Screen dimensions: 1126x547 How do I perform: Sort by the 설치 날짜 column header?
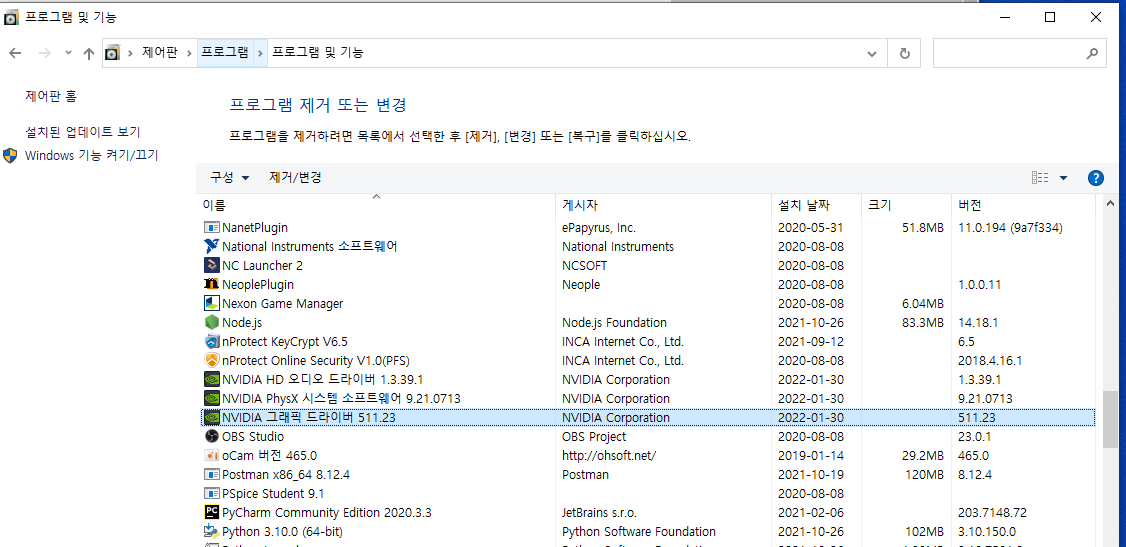click(x=816, y=205)
